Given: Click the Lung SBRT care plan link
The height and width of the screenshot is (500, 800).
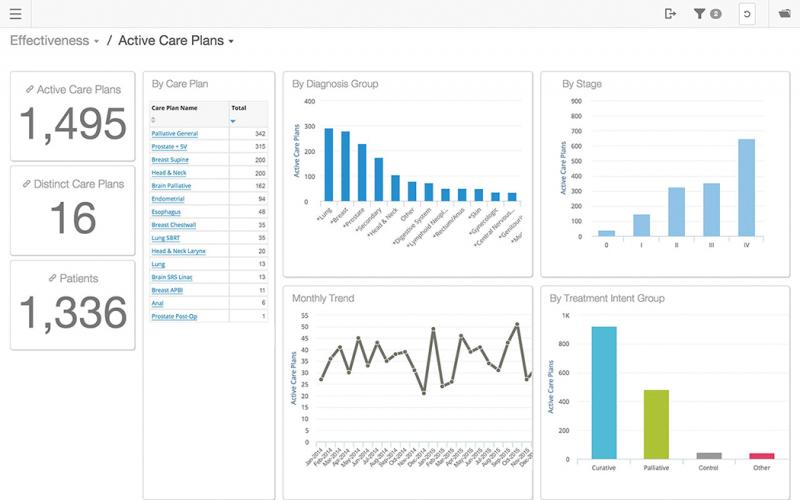Looking at the screenshot, I should pos(166,238).
